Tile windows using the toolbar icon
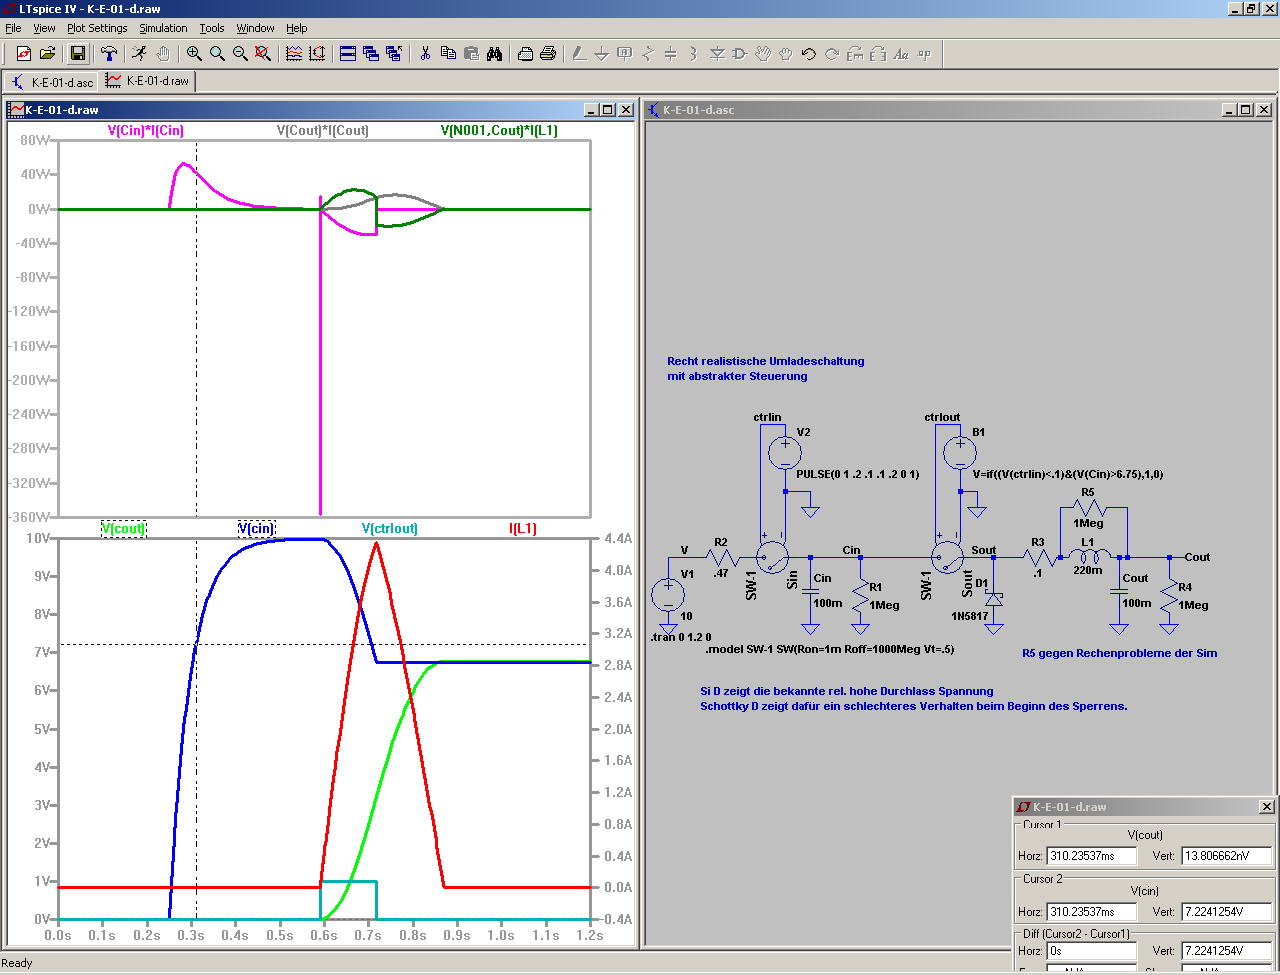Image resolution: width=1280 pixels, height=975 pixels. 348,54
